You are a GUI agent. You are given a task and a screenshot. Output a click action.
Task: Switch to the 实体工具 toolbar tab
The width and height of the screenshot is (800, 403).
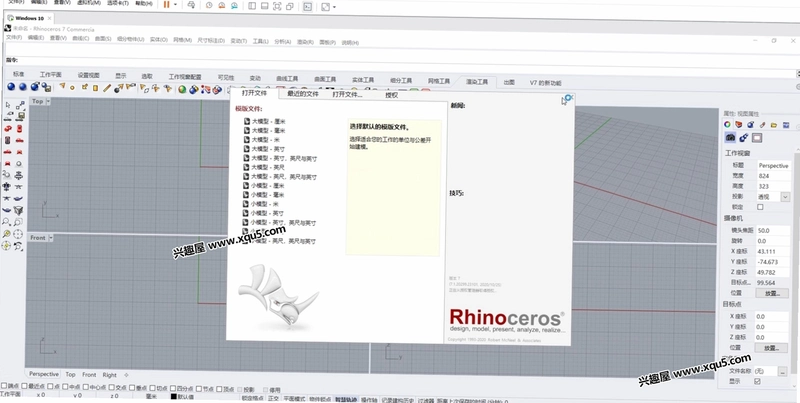click(363, 80)
